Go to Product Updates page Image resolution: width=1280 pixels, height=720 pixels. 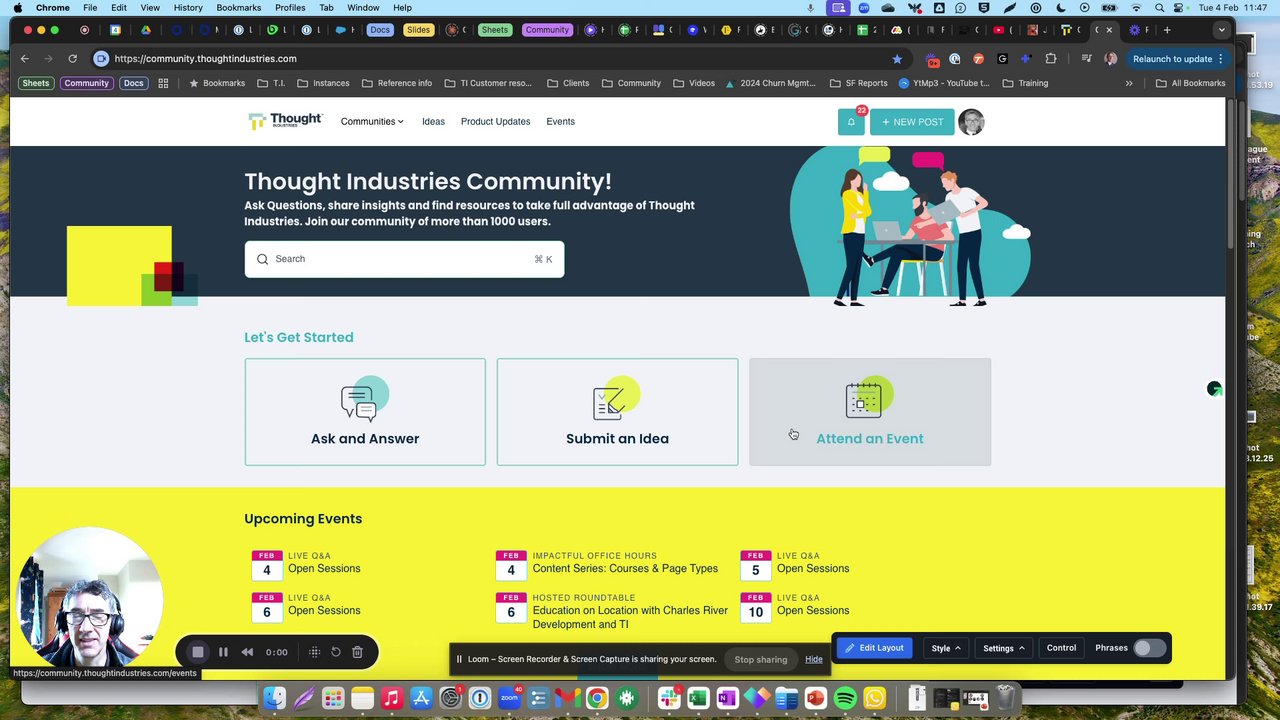click(x=495, y=122)
